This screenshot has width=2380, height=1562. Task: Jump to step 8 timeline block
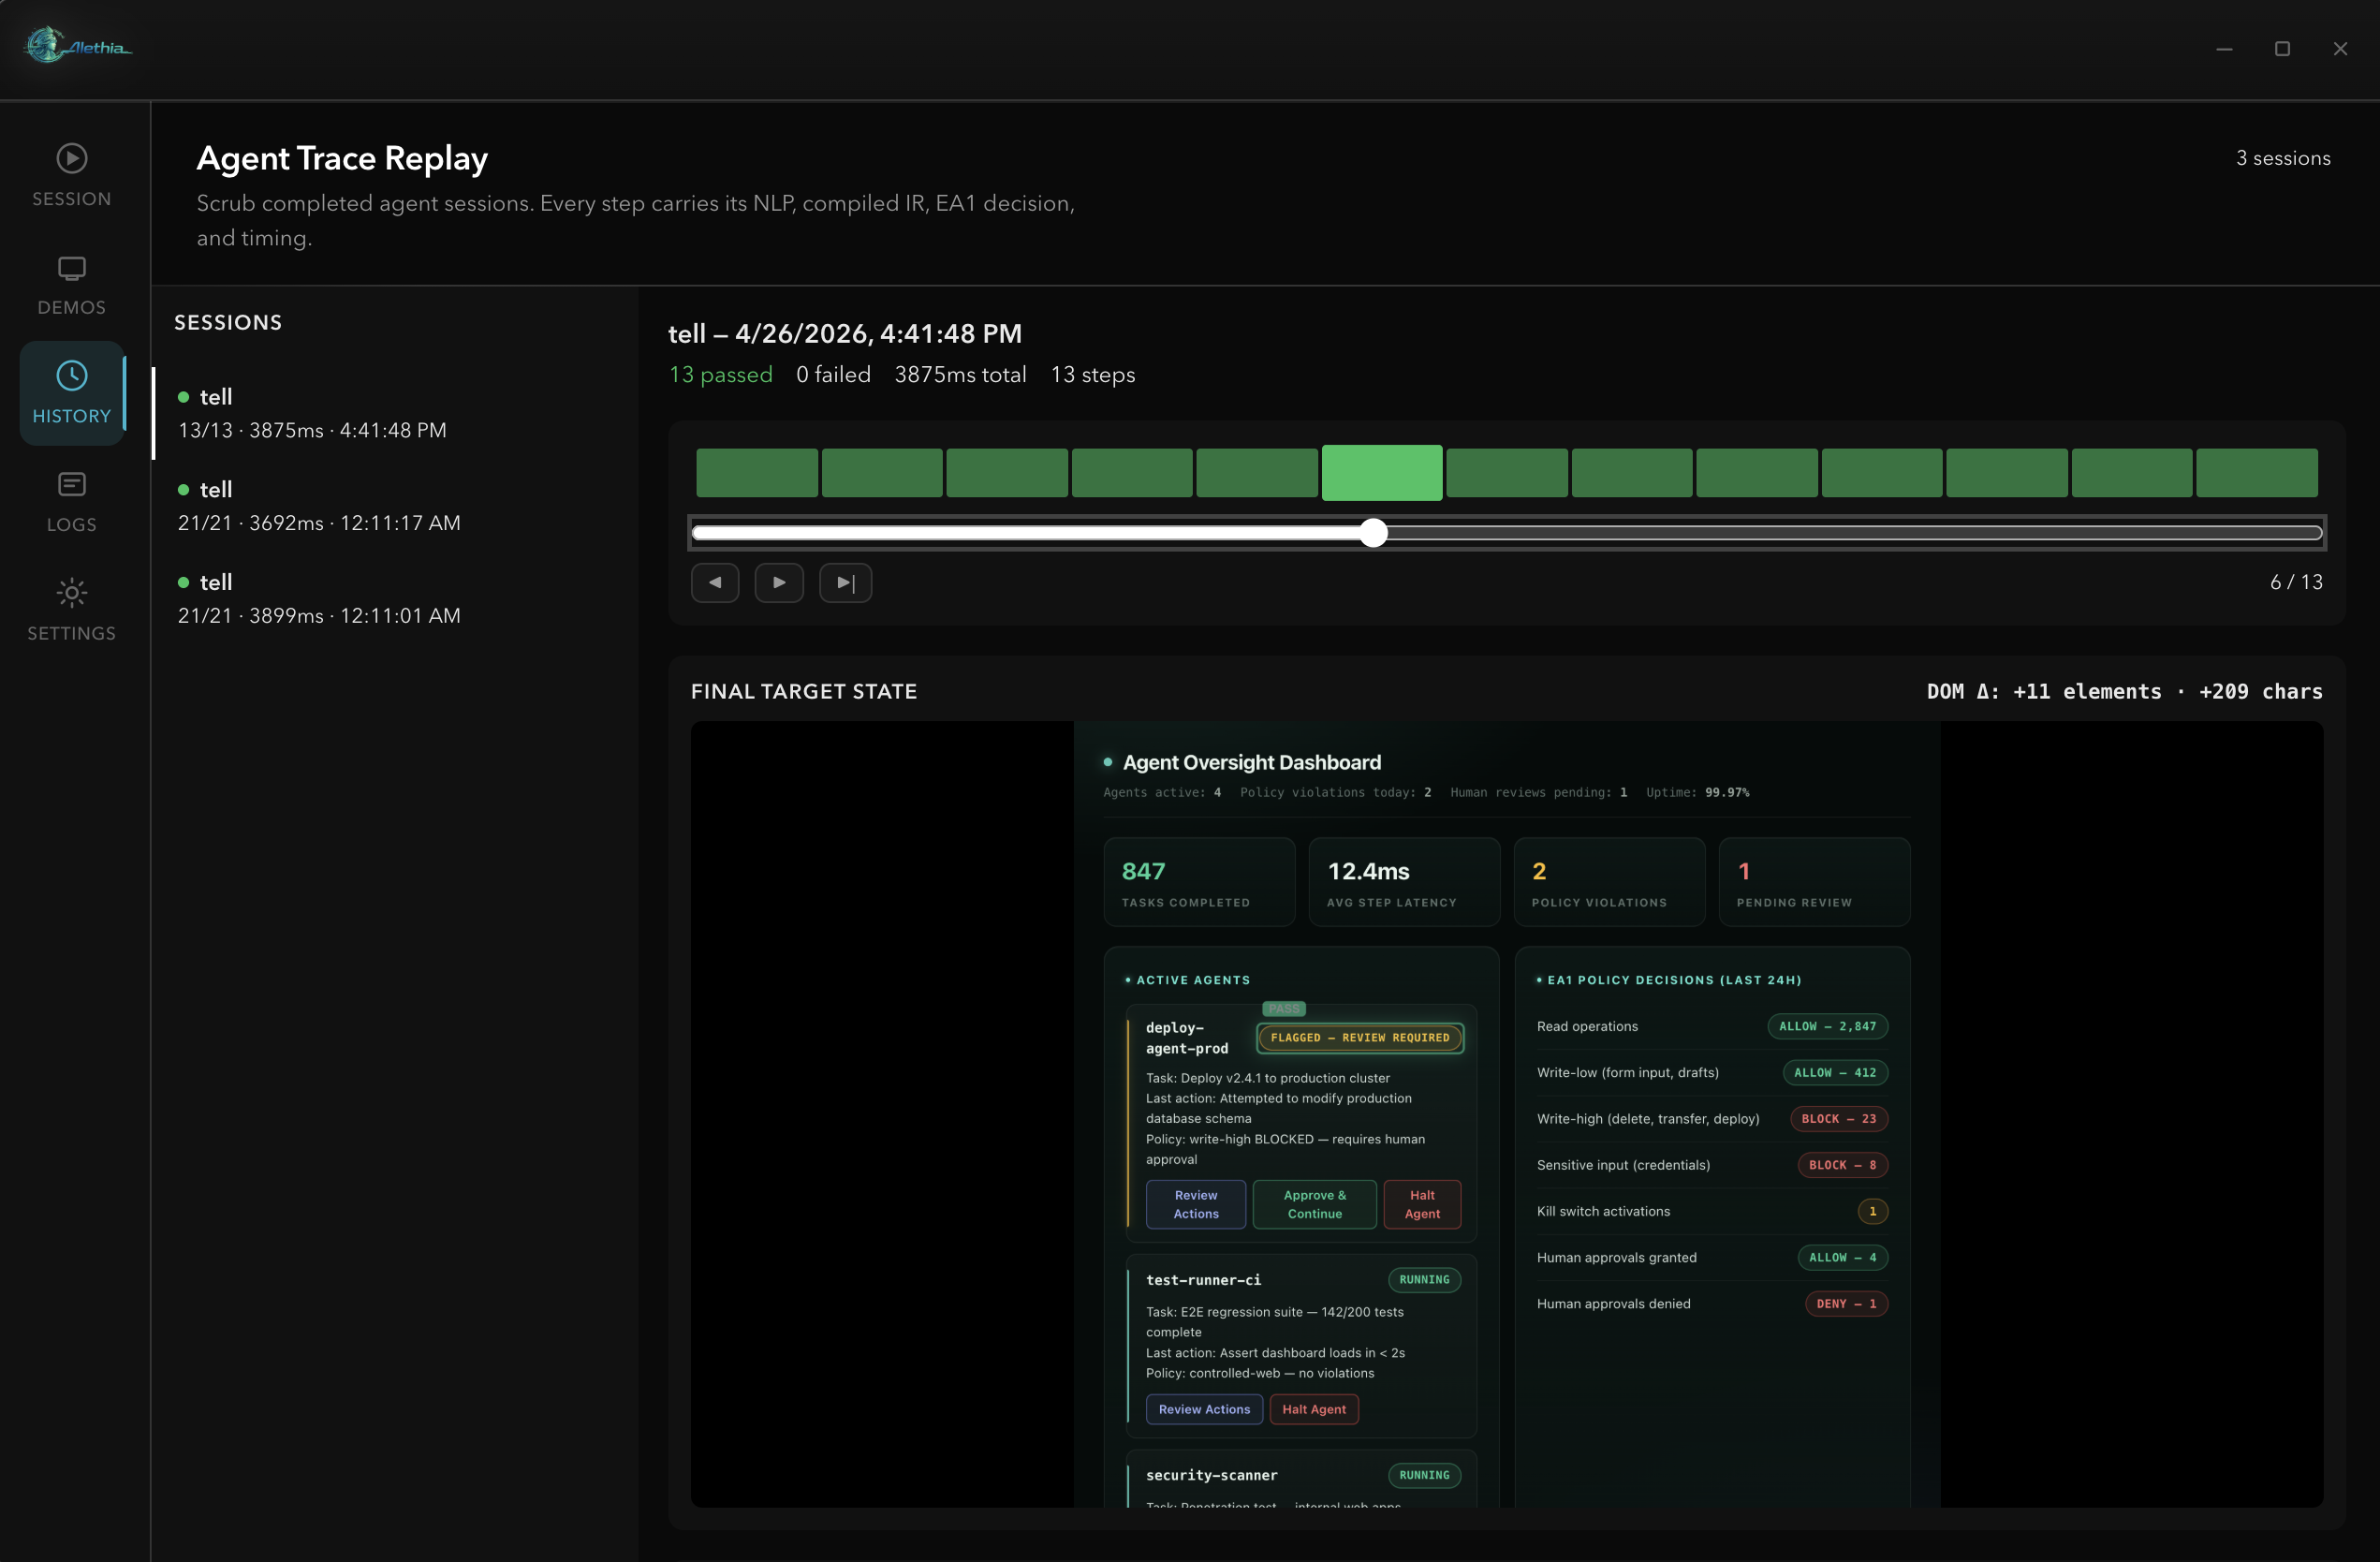tap(1632, 472)
